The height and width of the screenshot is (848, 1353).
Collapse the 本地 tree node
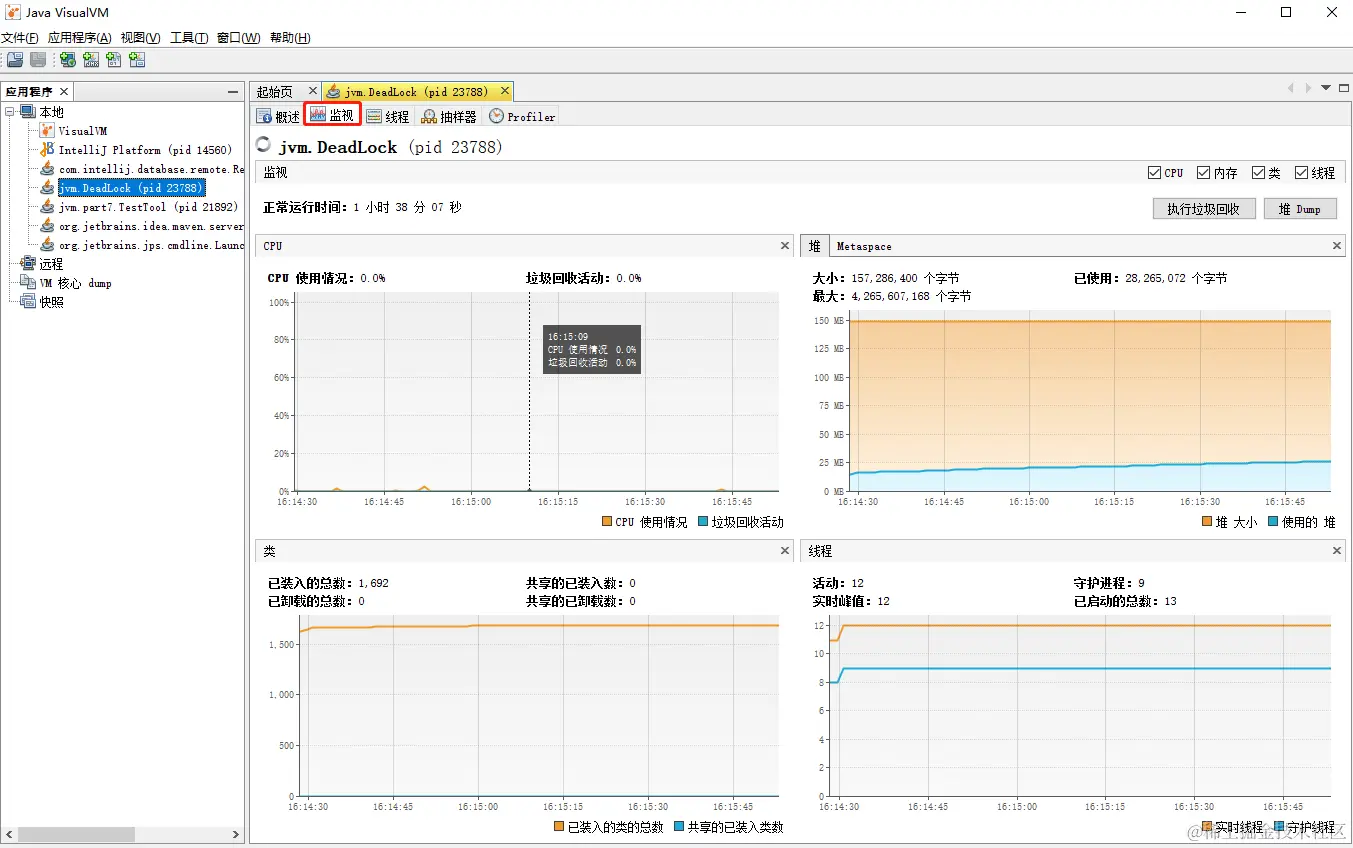(9, 112)
